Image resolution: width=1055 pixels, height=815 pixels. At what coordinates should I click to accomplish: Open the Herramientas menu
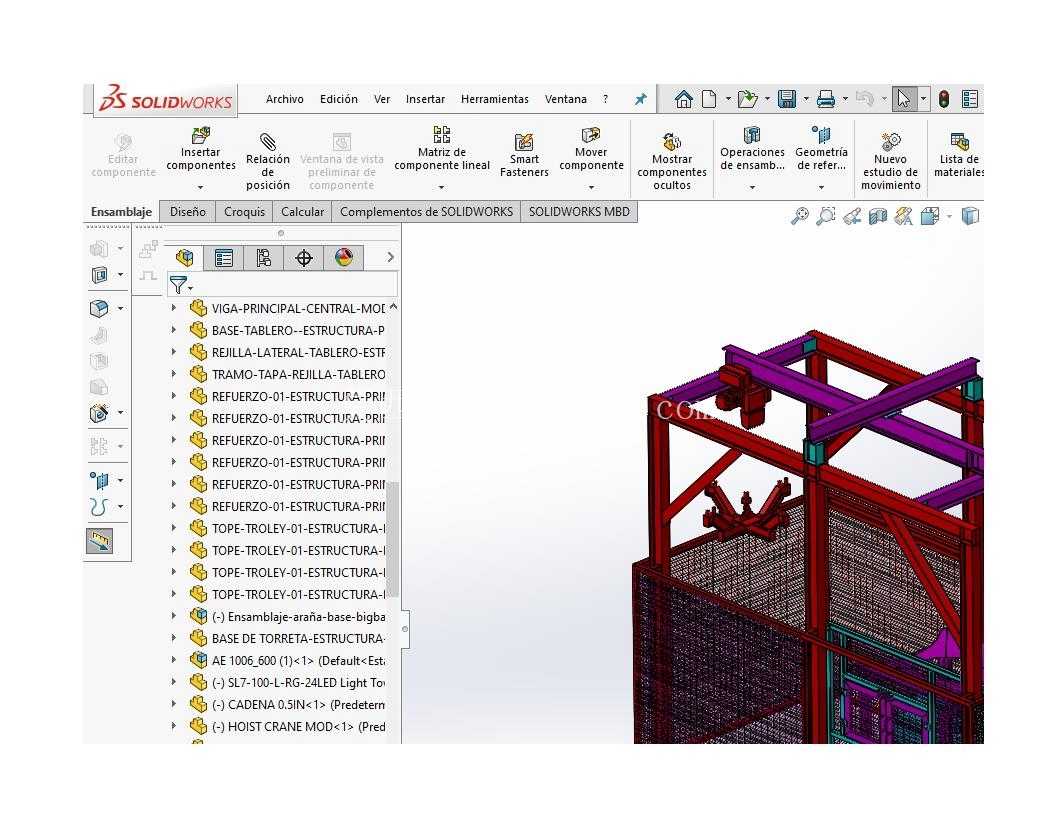coord(495,99)
